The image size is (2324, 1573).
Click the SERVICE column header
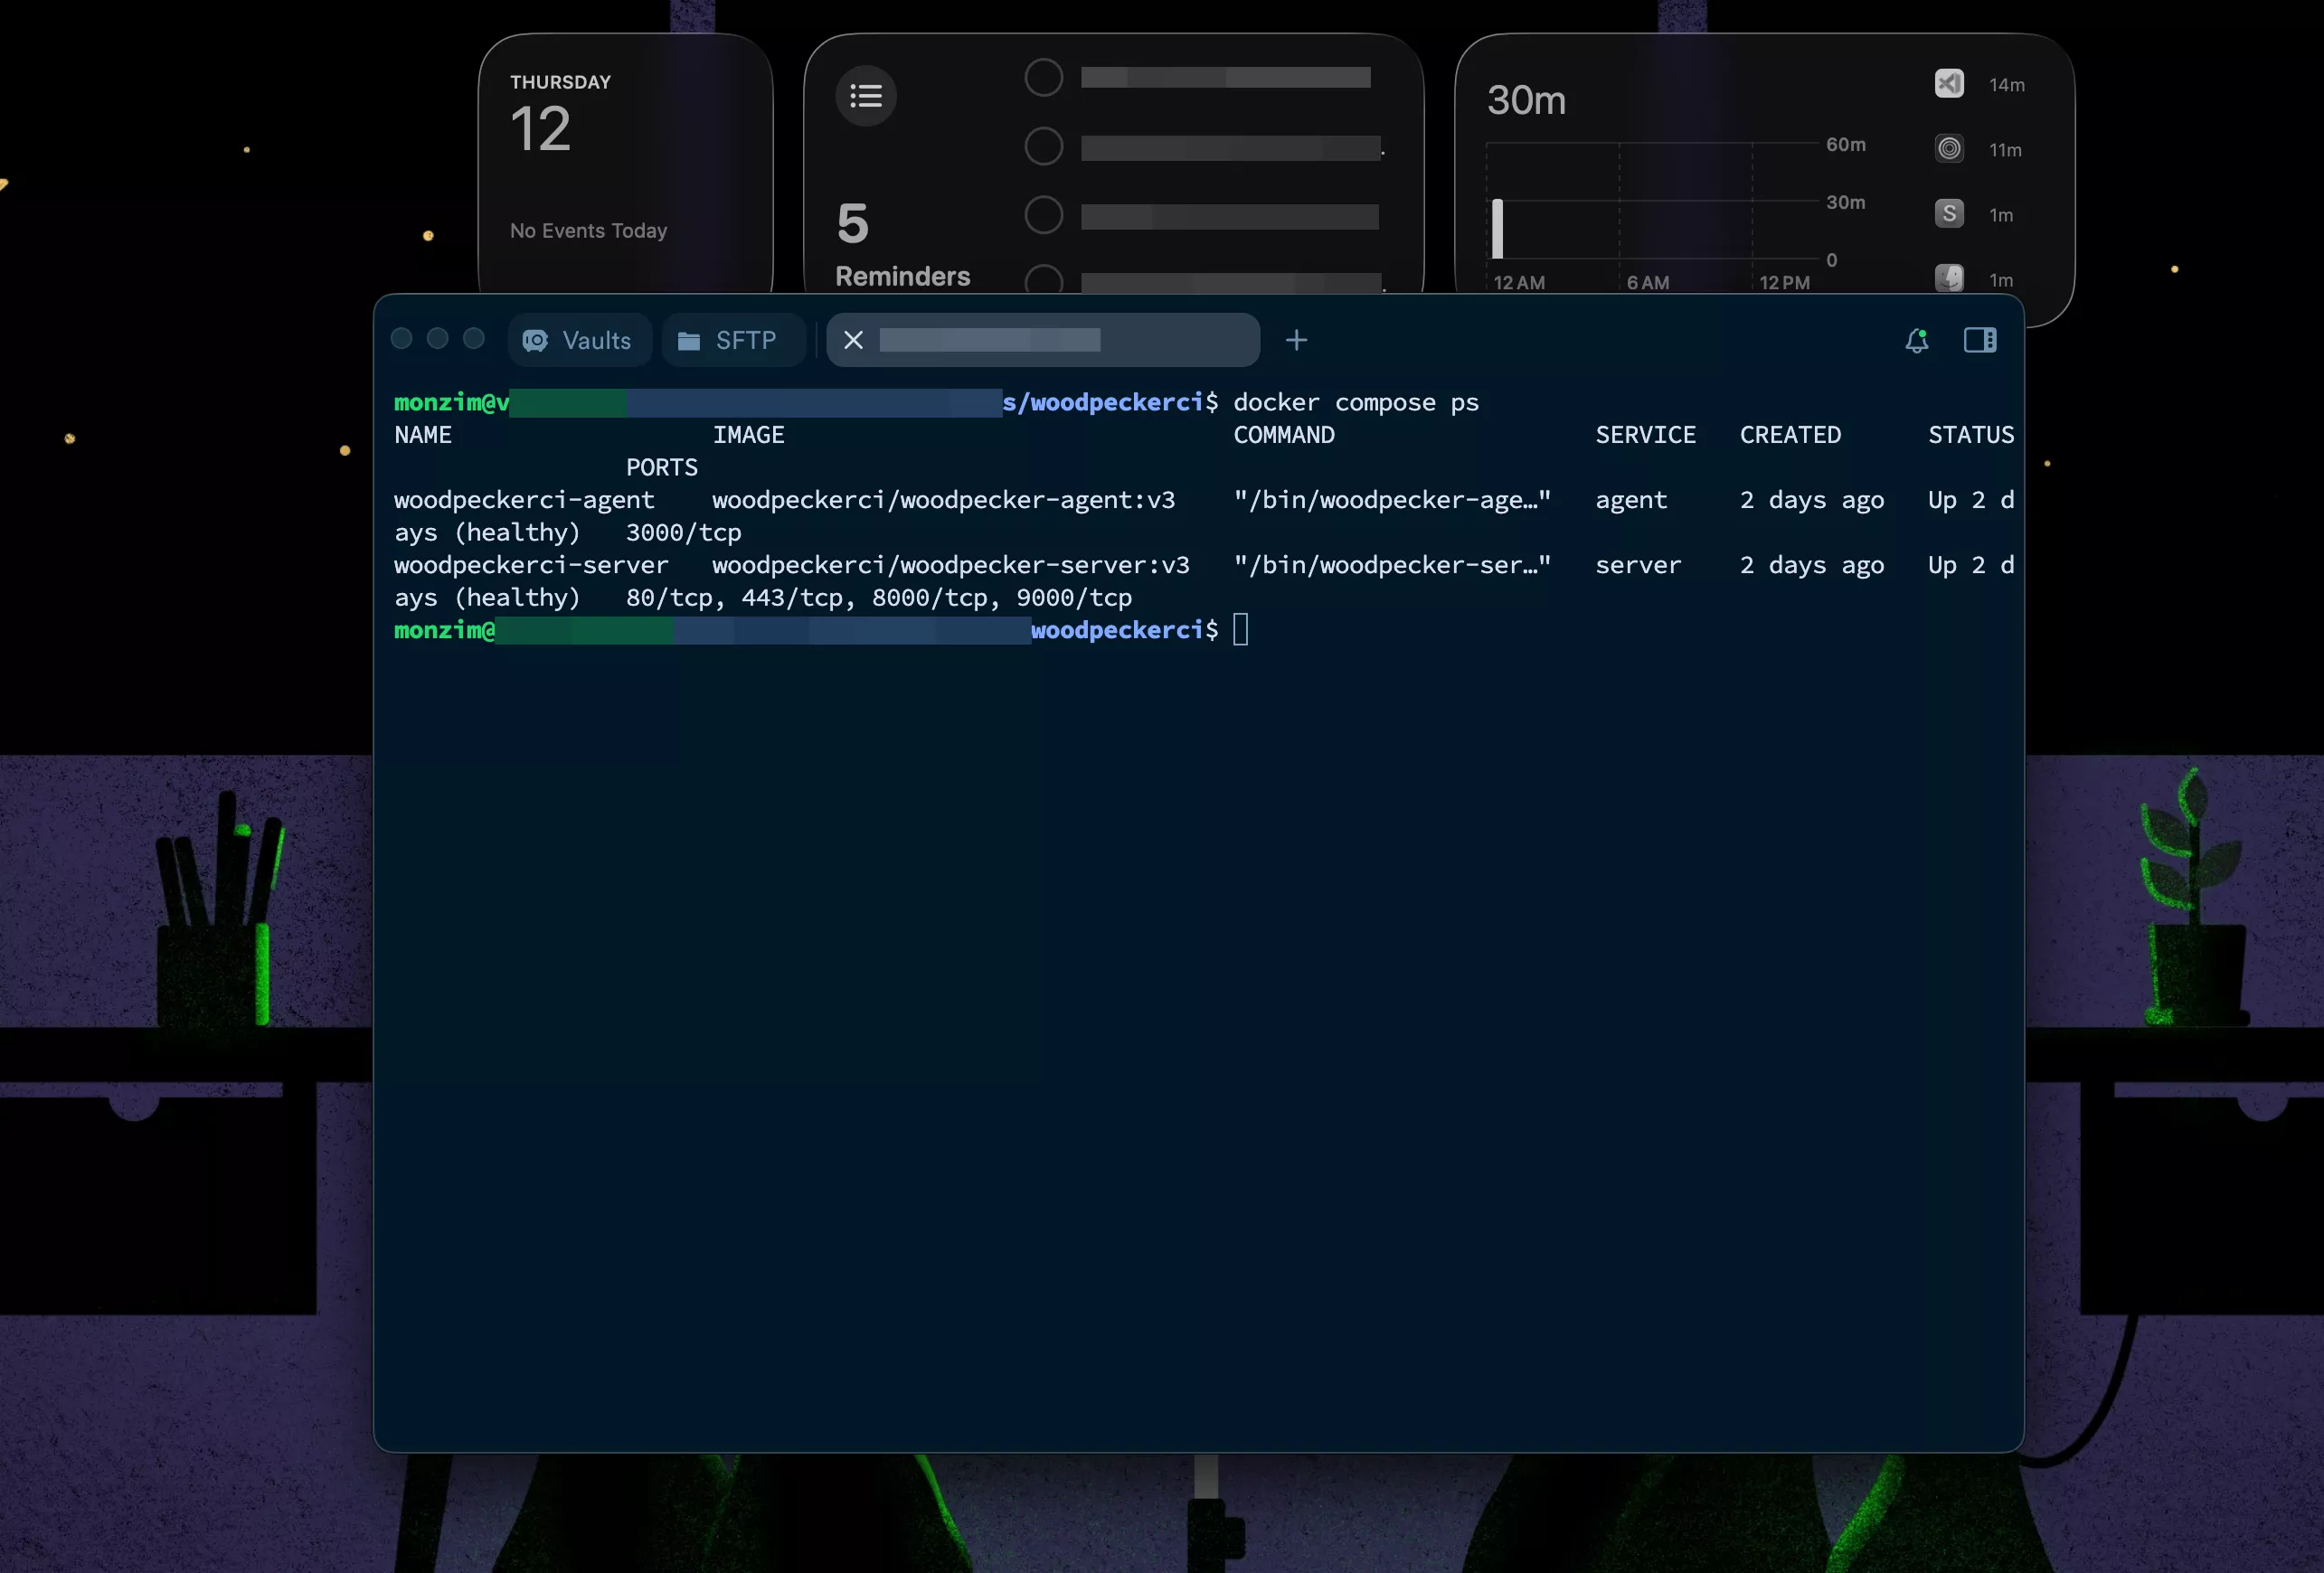pyautogui.click(x=1645, y=435)
